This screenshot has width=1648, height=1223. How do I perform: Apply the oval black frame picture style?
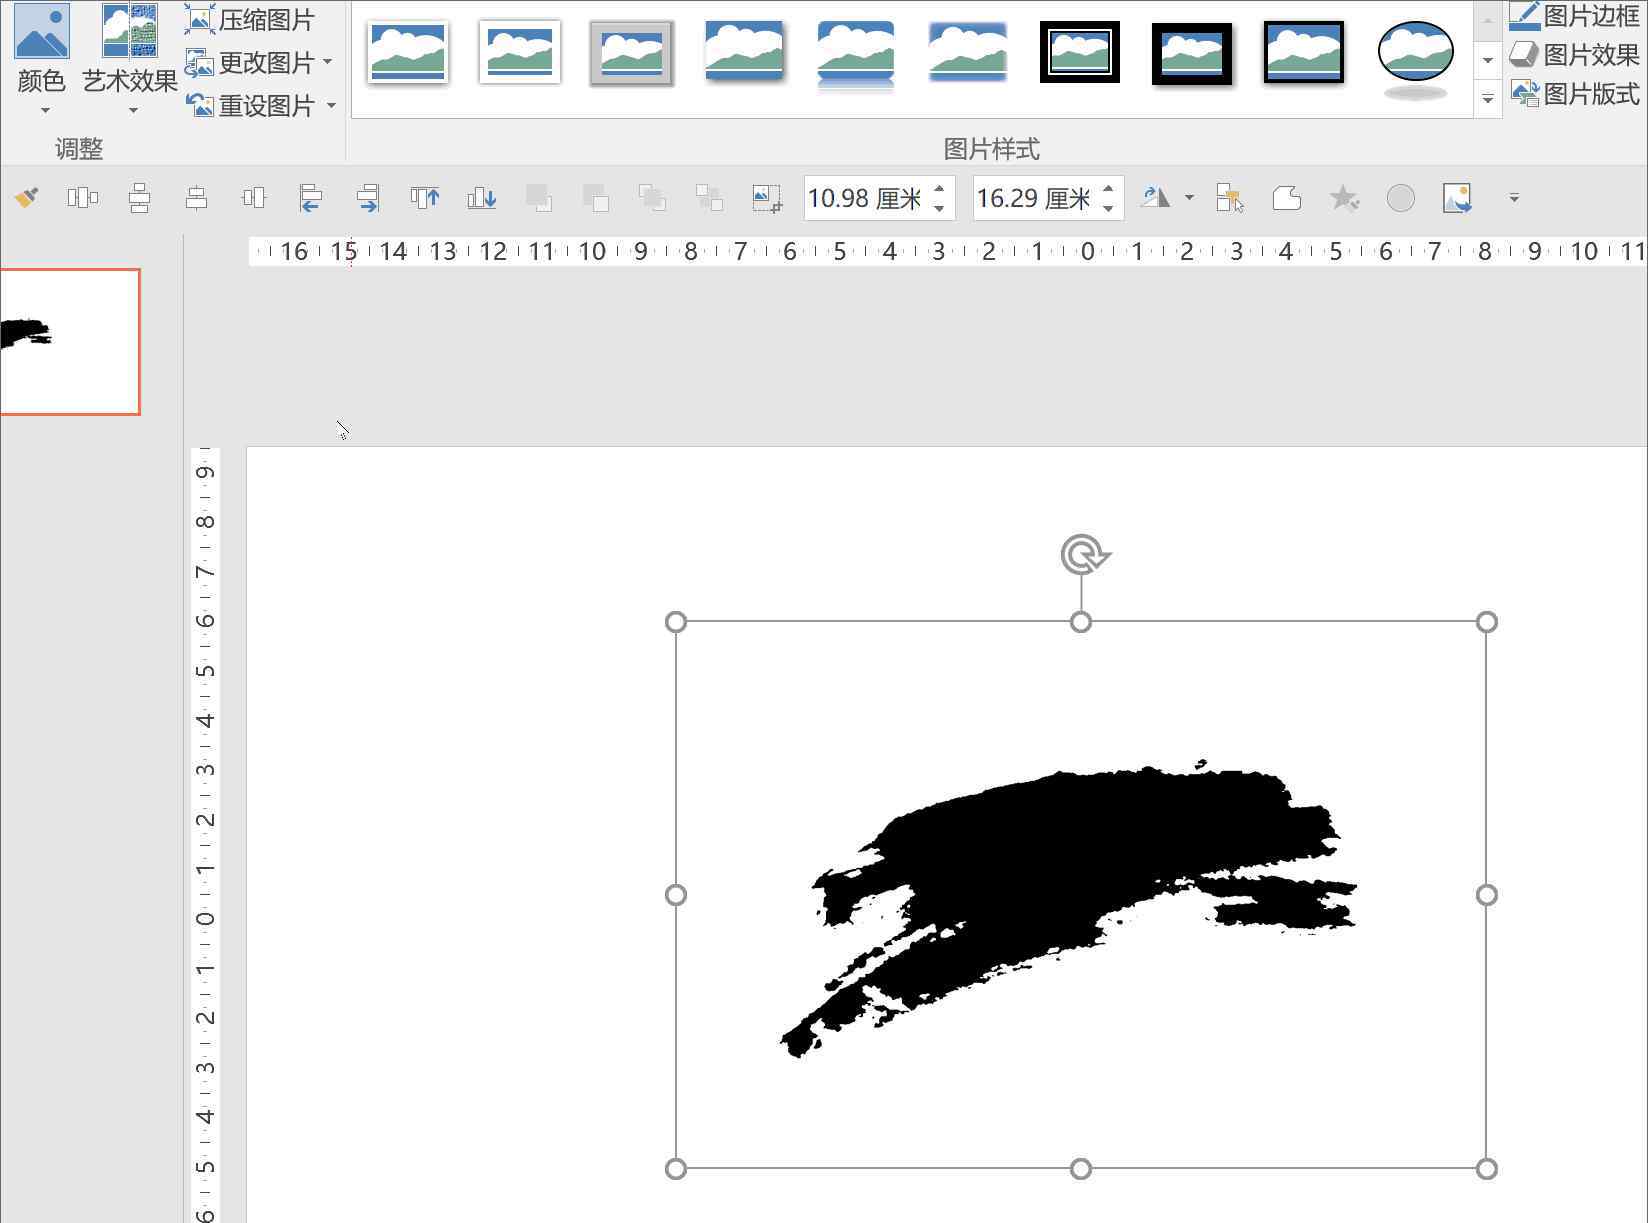click(x=1416, y=58)
